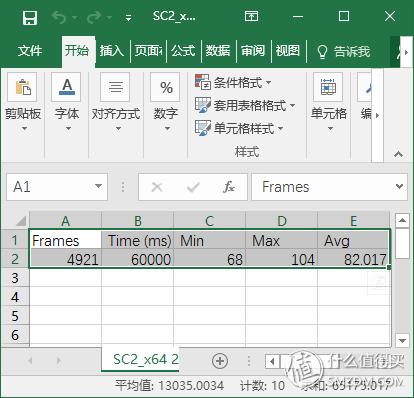Image resolution: width=414 pixels, height=398 pixels.
Task: Click the Save icon in title bar
Action: click(x=30, y=17)
